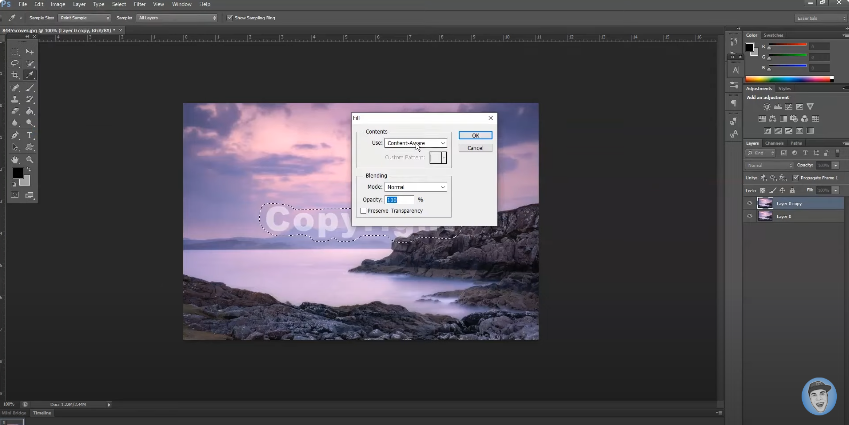Click the Opacity field in Fill dialog
Screen dimensions: 849x425
point(399,199)
